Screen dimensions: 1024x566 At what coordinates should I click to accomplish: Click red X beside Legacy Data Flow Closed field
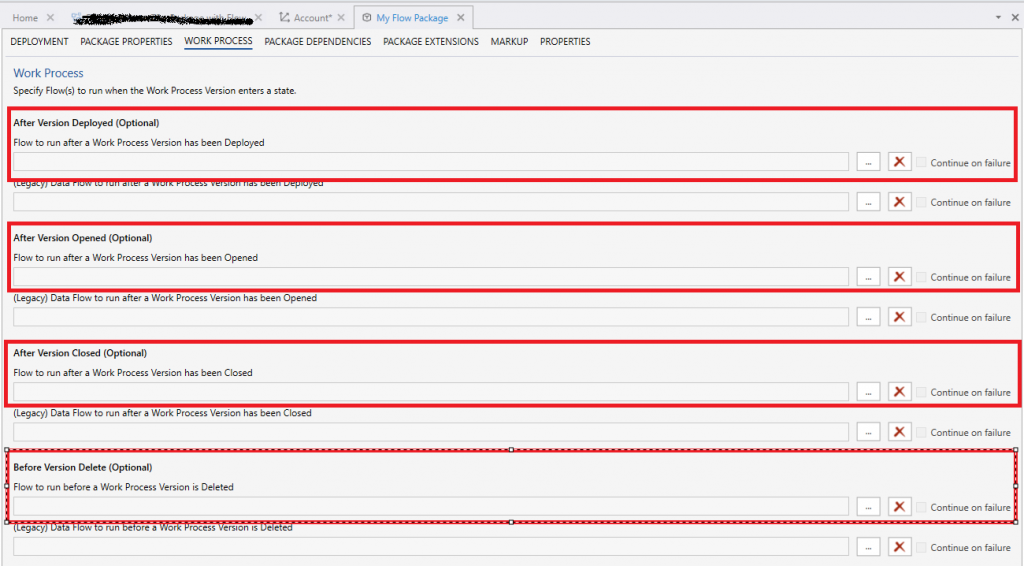click(899, 432)
